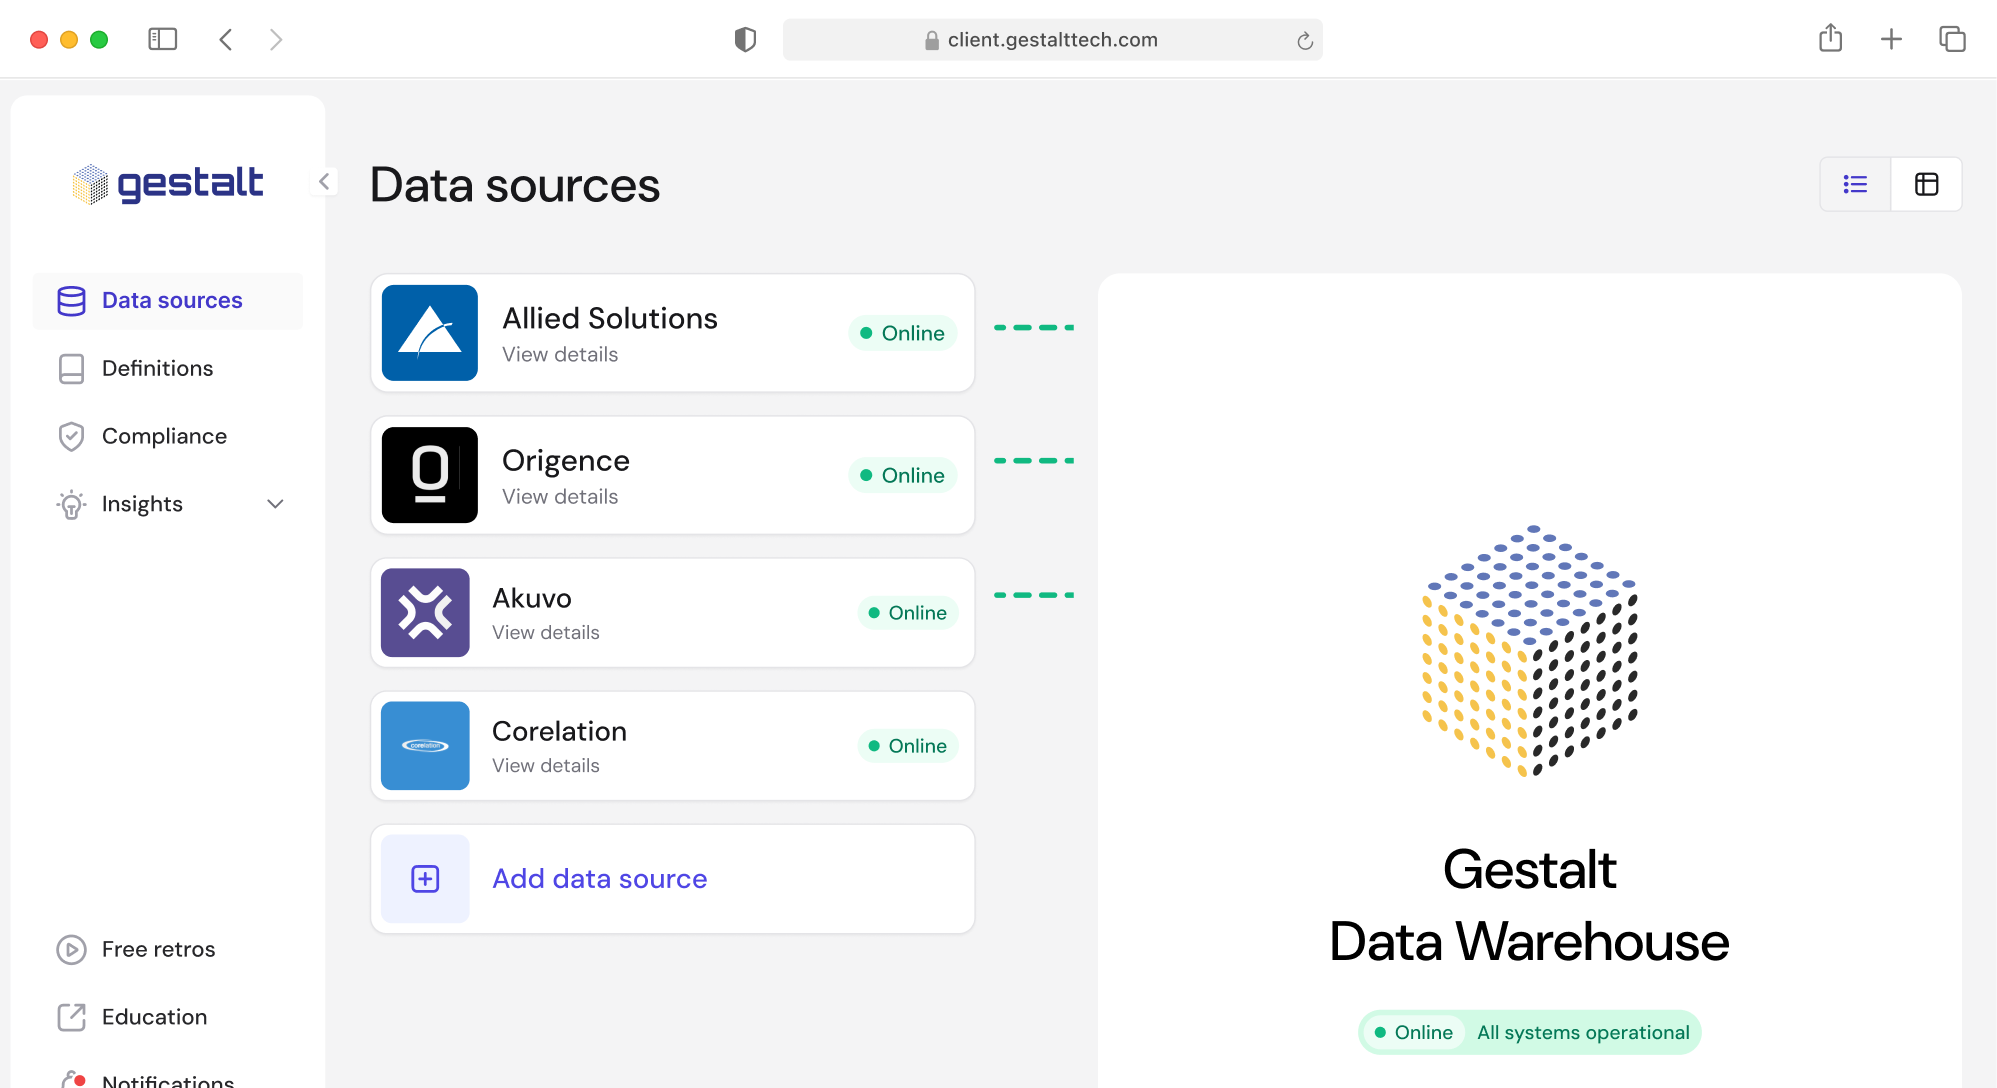This screenshot has width=1997, height=1088.
Task: Open the Compliance section
Action: tap(164, 436)
